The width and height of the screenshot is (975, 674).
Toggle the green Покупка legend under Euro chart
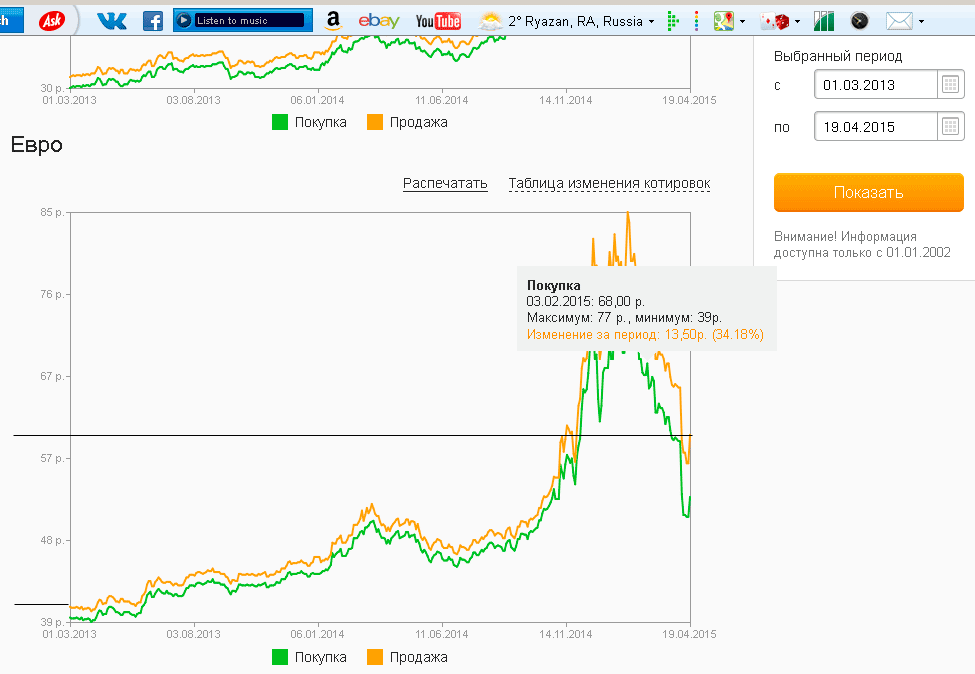tap(310, 657)
